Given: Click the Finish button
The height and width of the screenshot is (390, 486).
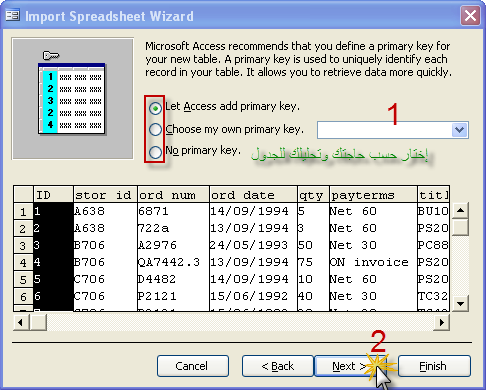Looking at the screenshot, I should click(434, 366).
